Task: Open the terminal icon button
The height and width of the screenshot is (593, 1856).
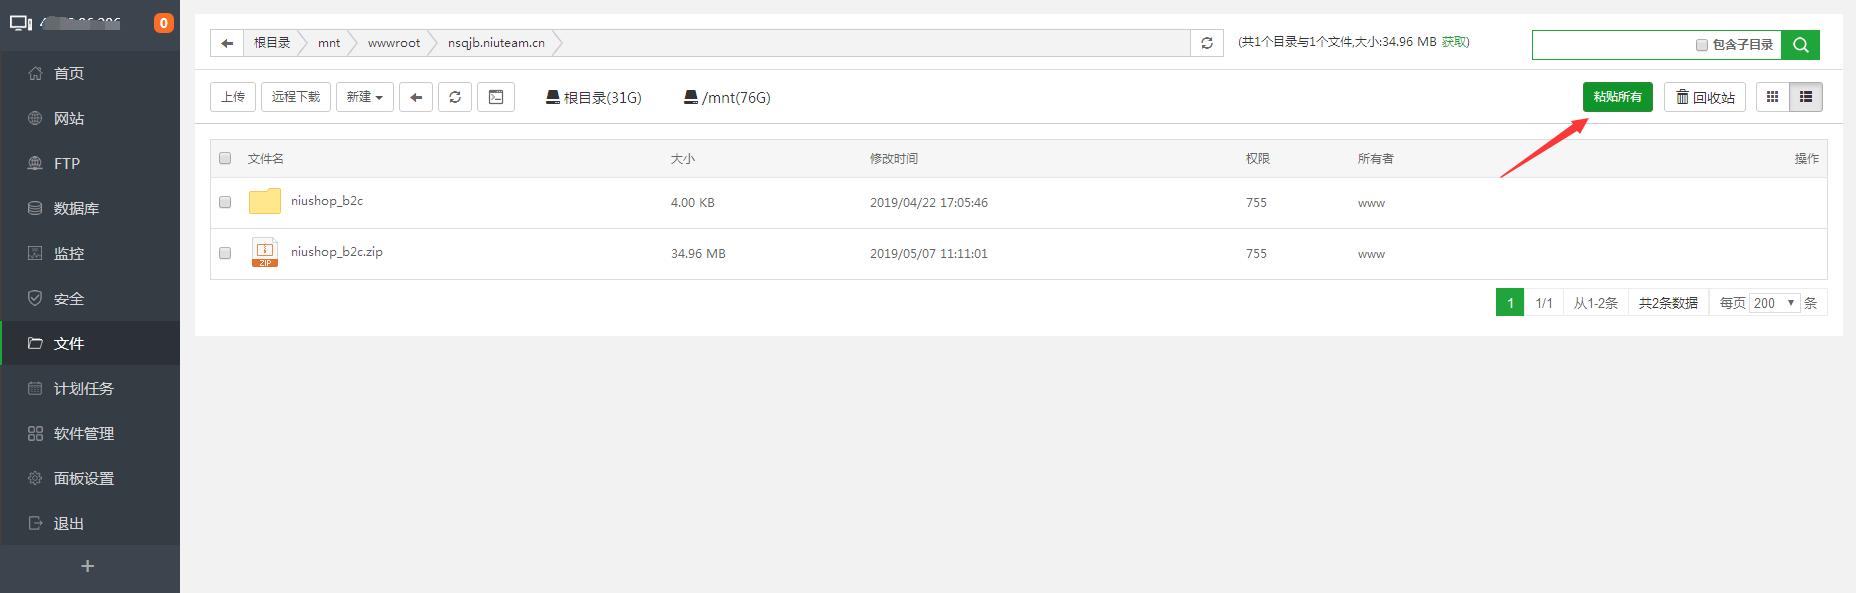Action: 496,97
